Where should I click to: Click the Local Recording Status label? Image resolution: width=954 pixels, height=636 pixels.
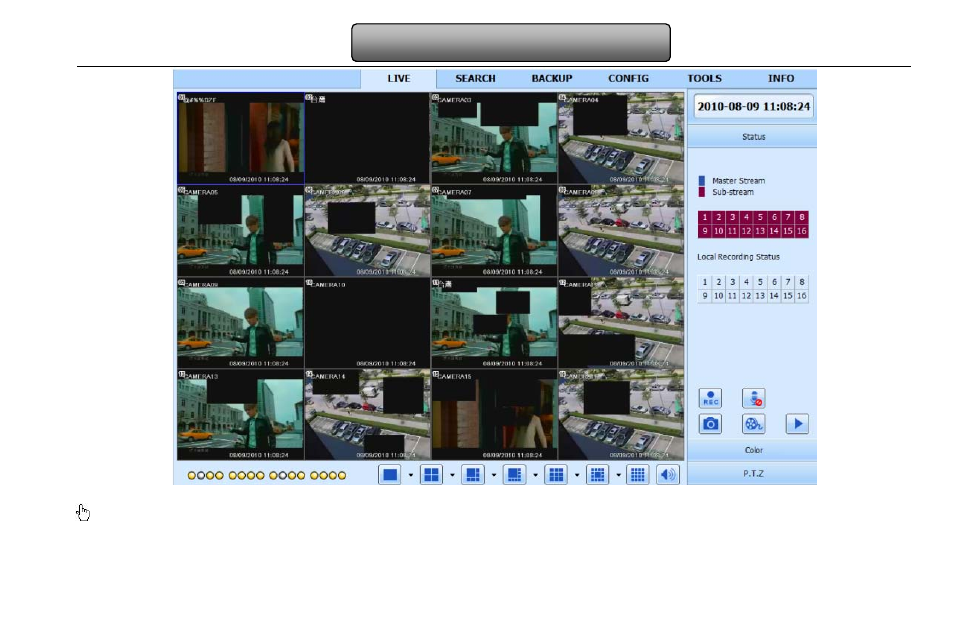click(x=738, y=257)
